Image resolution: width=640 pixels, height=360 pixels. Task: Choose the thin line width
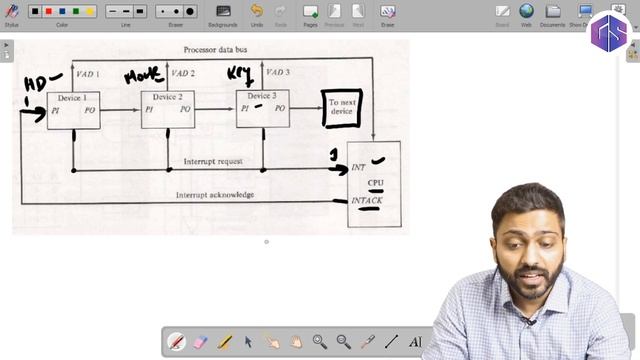pos(112,11)
